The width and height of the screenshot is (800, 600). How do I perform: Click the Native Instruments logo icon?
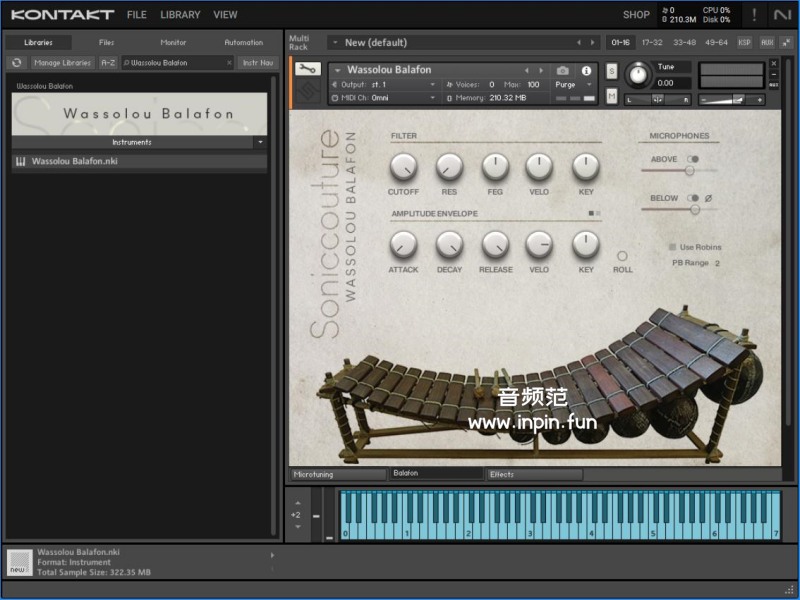pyautogui.click(x=782, y=15)
